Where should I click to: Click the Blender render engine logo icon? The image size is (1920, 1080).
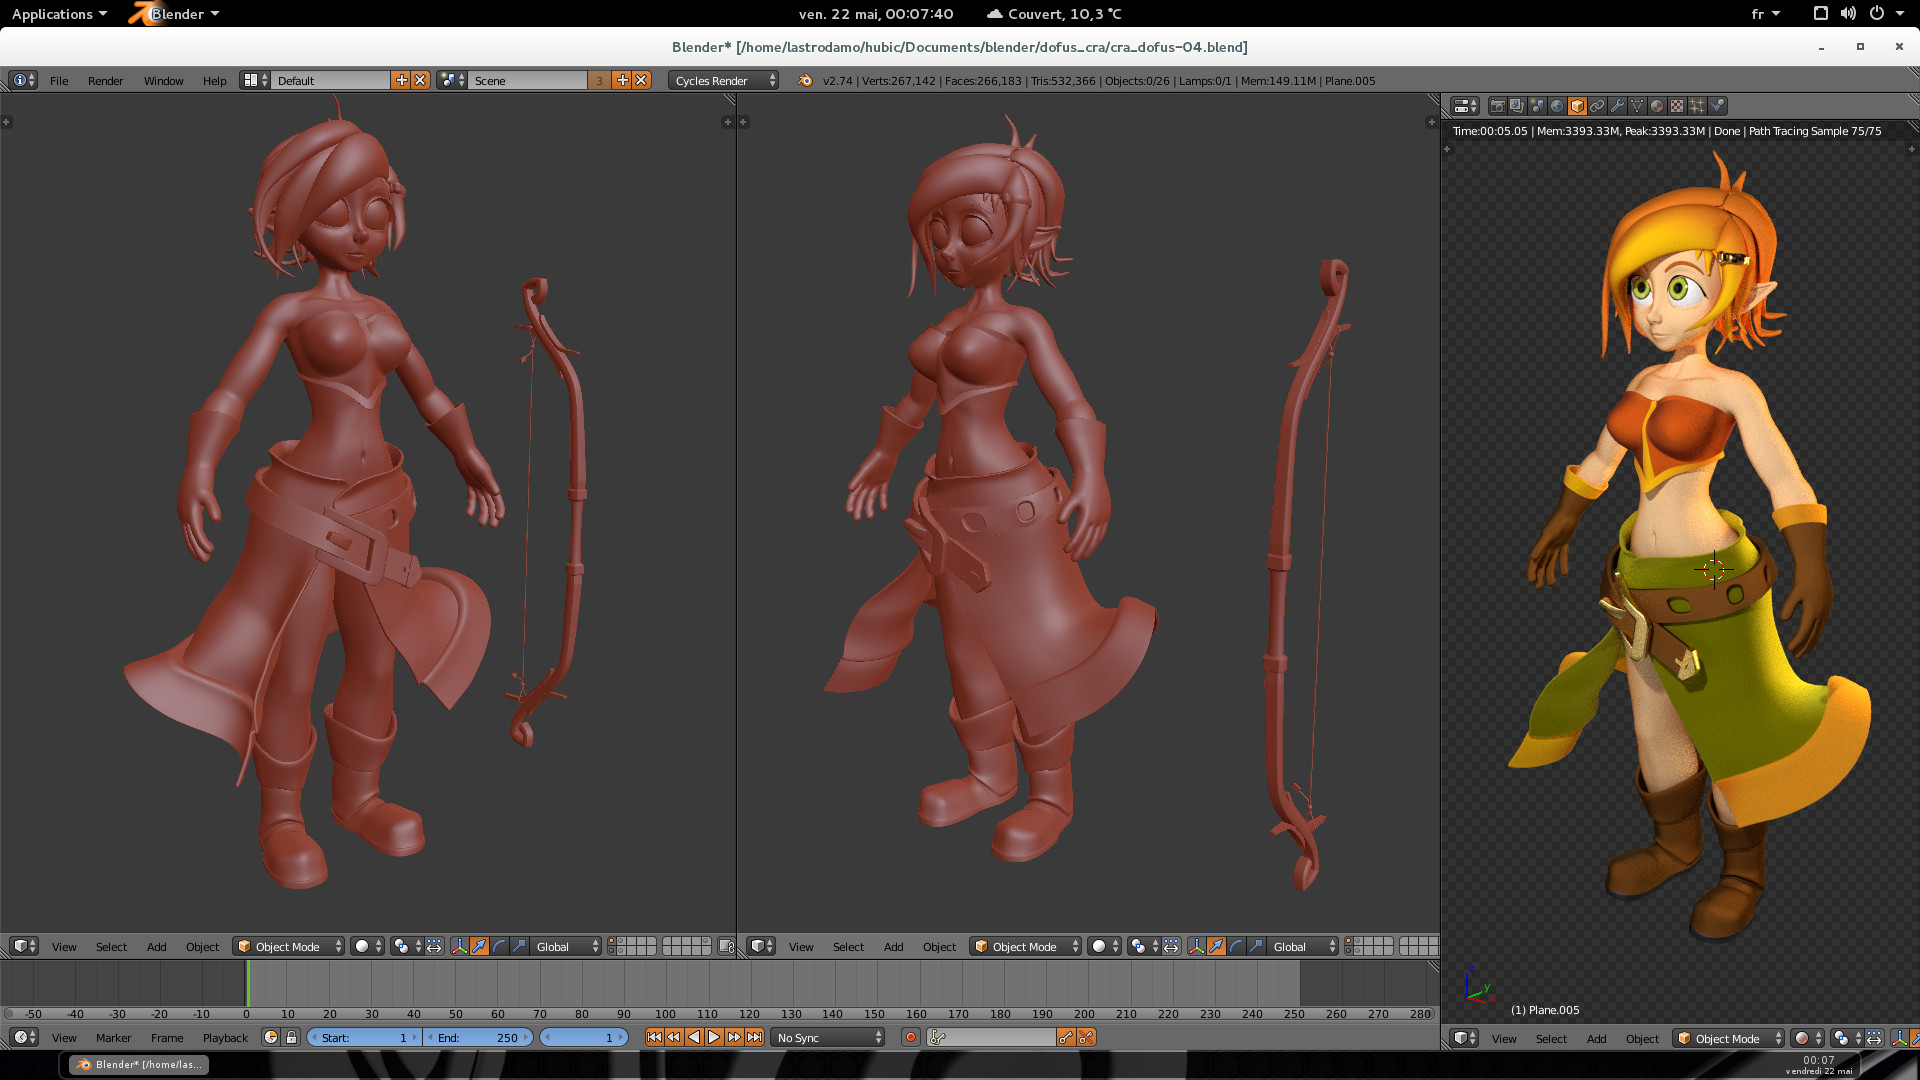pyautogui.click(x=805, y=80)
